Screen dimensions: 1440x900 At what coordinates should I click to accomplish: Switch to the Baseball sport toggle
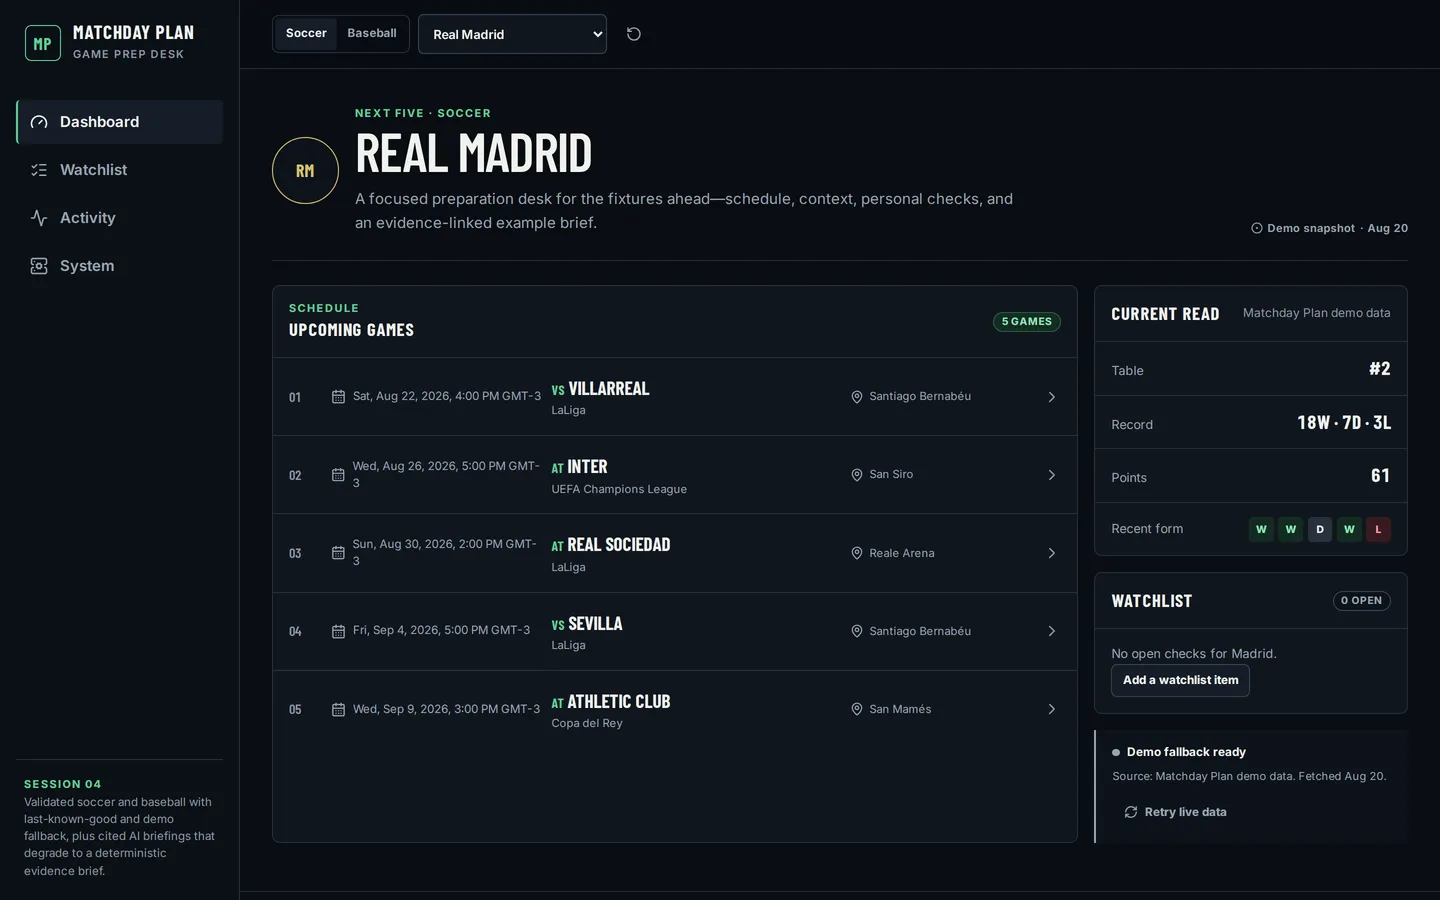pos(372,33)
